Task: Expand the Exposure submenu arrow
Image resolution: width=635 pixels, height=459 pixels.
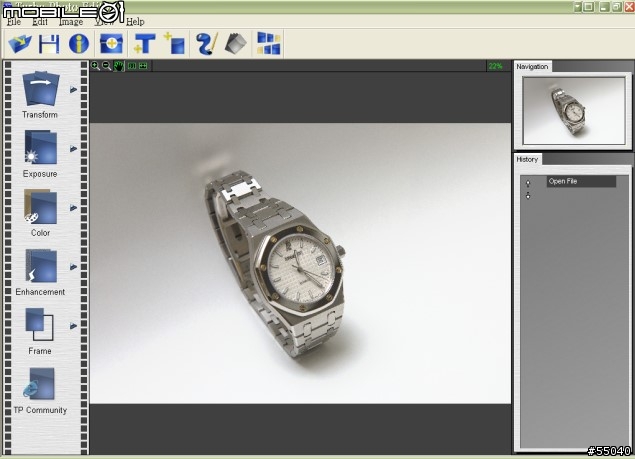Action: [73, 149]
